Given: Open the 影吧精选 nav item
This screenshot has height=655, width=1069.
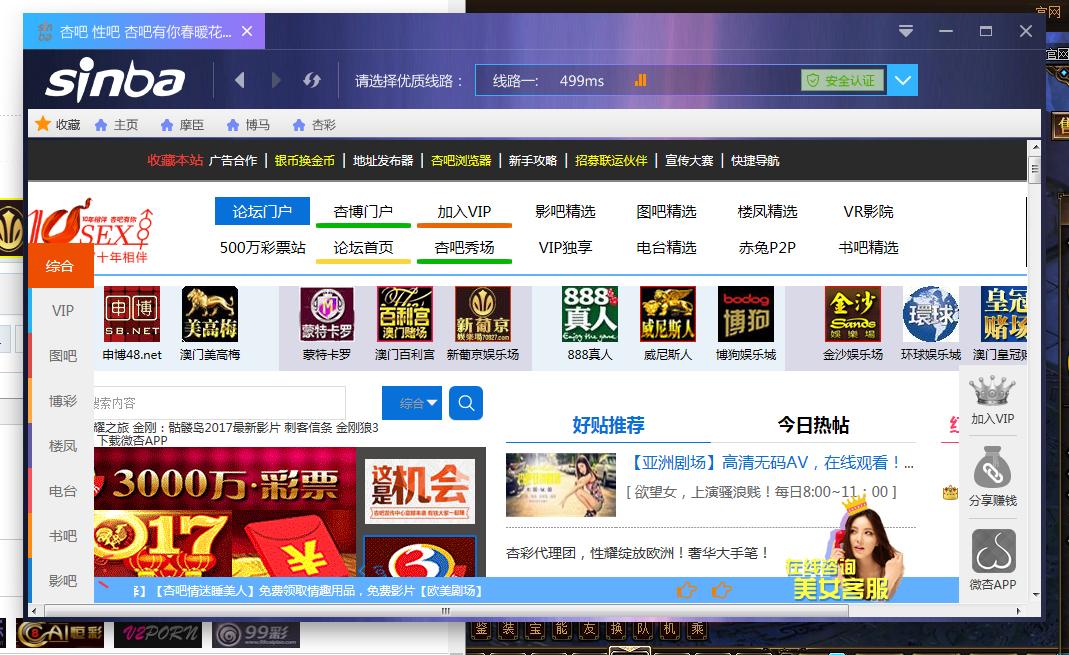Looking at the screenshot, I should [565, 211].
